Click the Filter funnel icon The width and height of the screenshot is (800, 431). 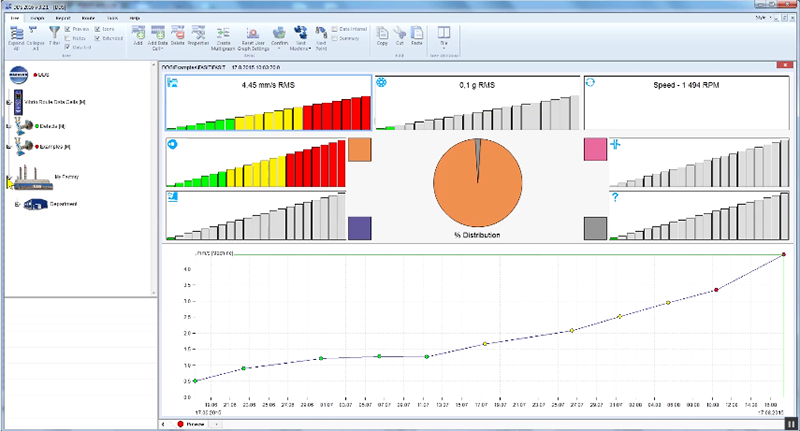[55, 38]
